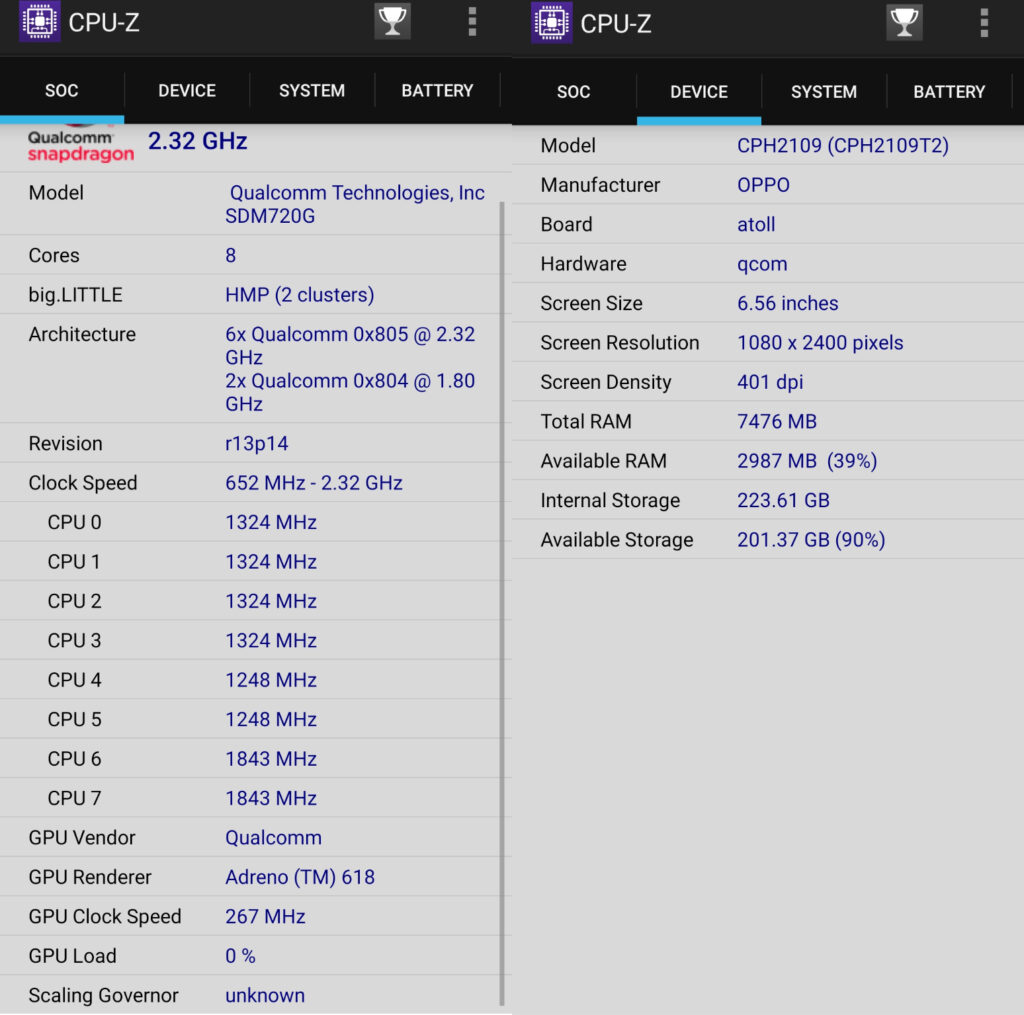The width and height of the screenshot is (1024, 1015).
Task: Click the Architecture row label
Action: 82,334
